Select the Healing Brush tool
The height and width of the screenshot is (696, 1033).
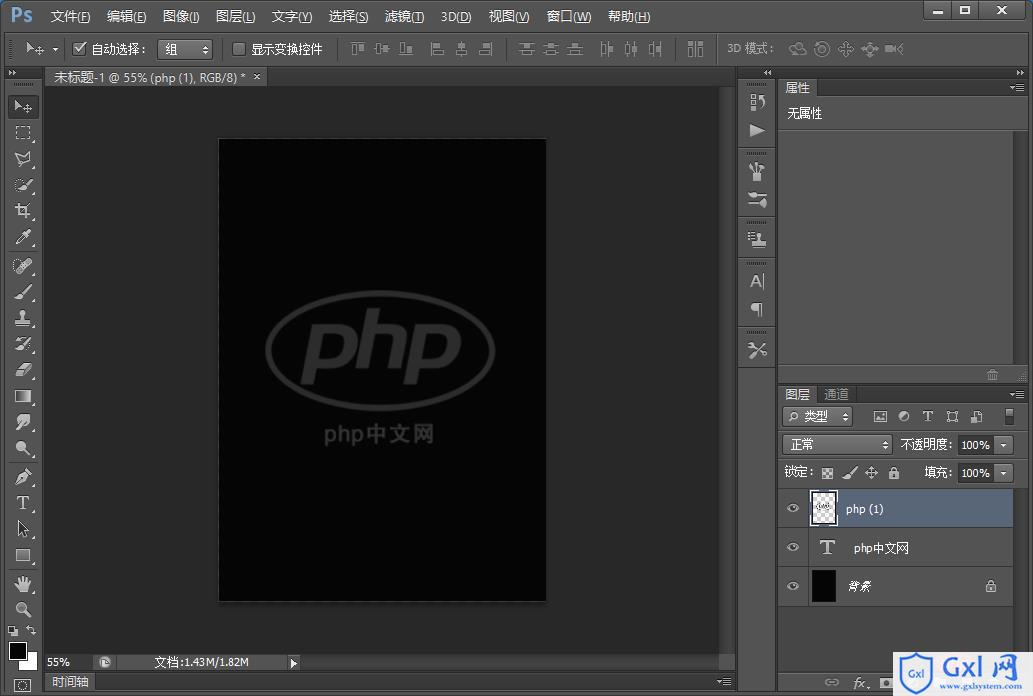pyautogui.click(x=23, y=266)
